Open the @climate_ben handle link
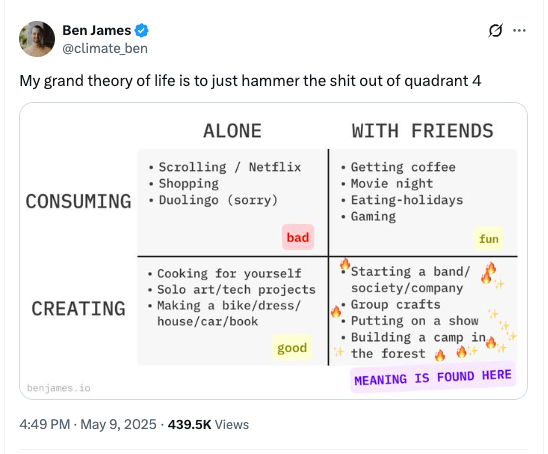This screenshot has height=454, width=548. point(105,48)
